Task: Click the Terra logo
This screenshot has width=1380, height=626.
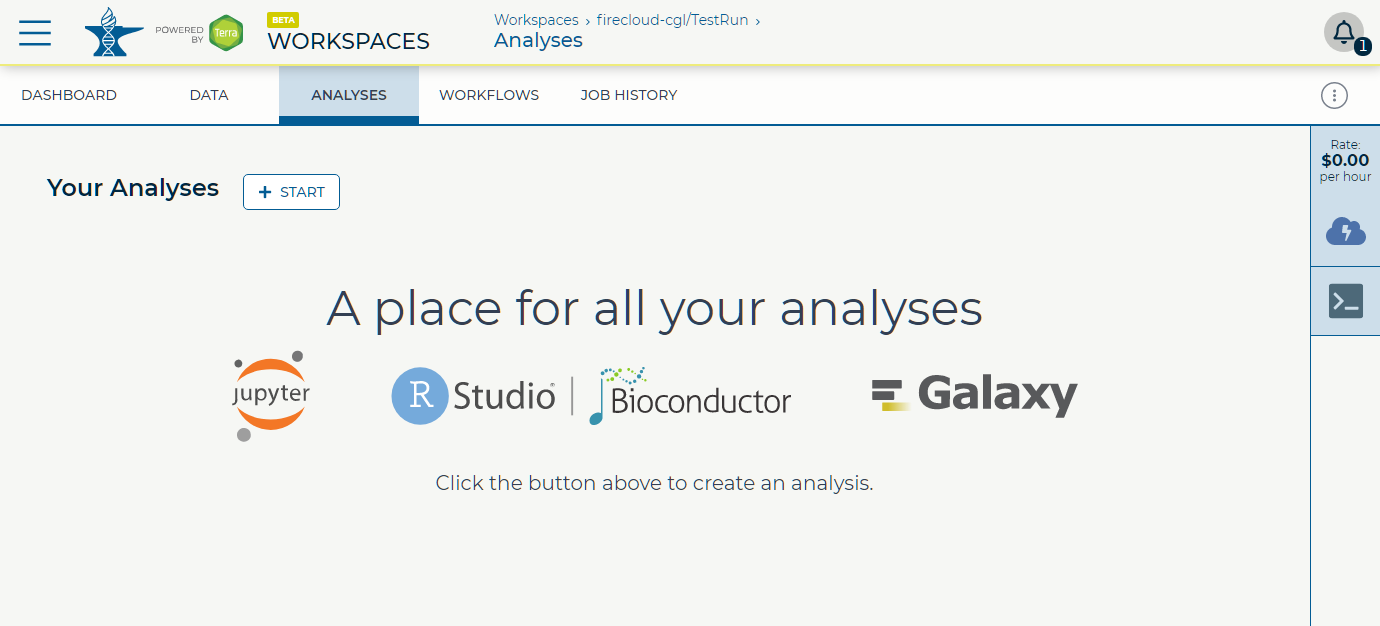Action: point(113,32)
